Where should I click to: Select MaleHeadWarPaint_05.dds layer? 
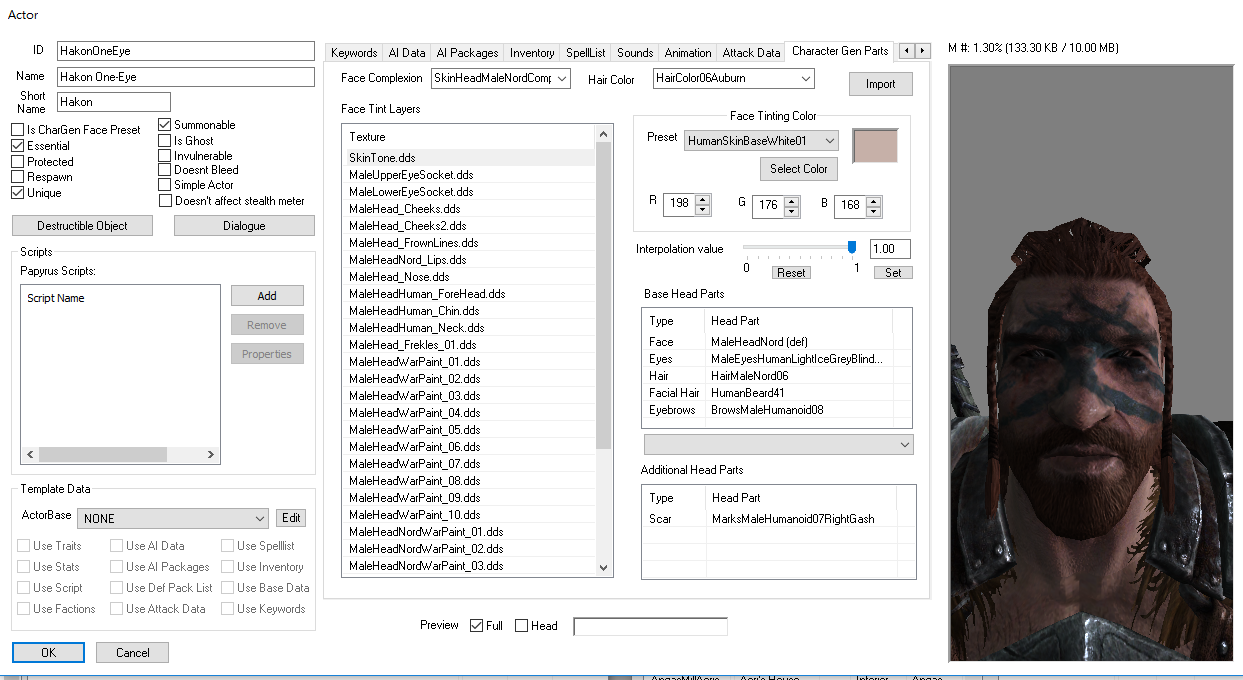470,430
